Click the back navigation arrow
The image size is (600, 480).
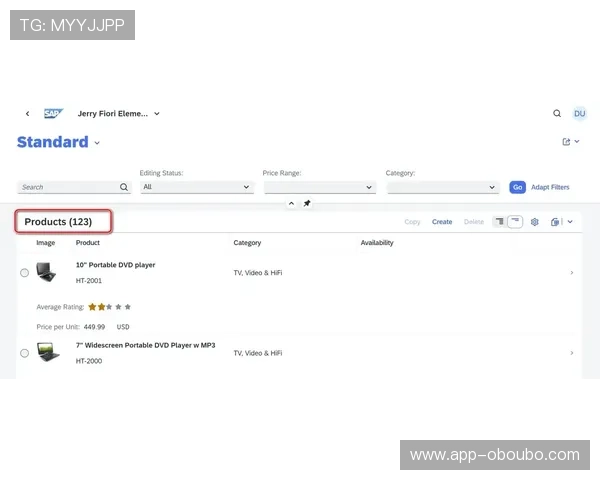[x=27, y=114]
